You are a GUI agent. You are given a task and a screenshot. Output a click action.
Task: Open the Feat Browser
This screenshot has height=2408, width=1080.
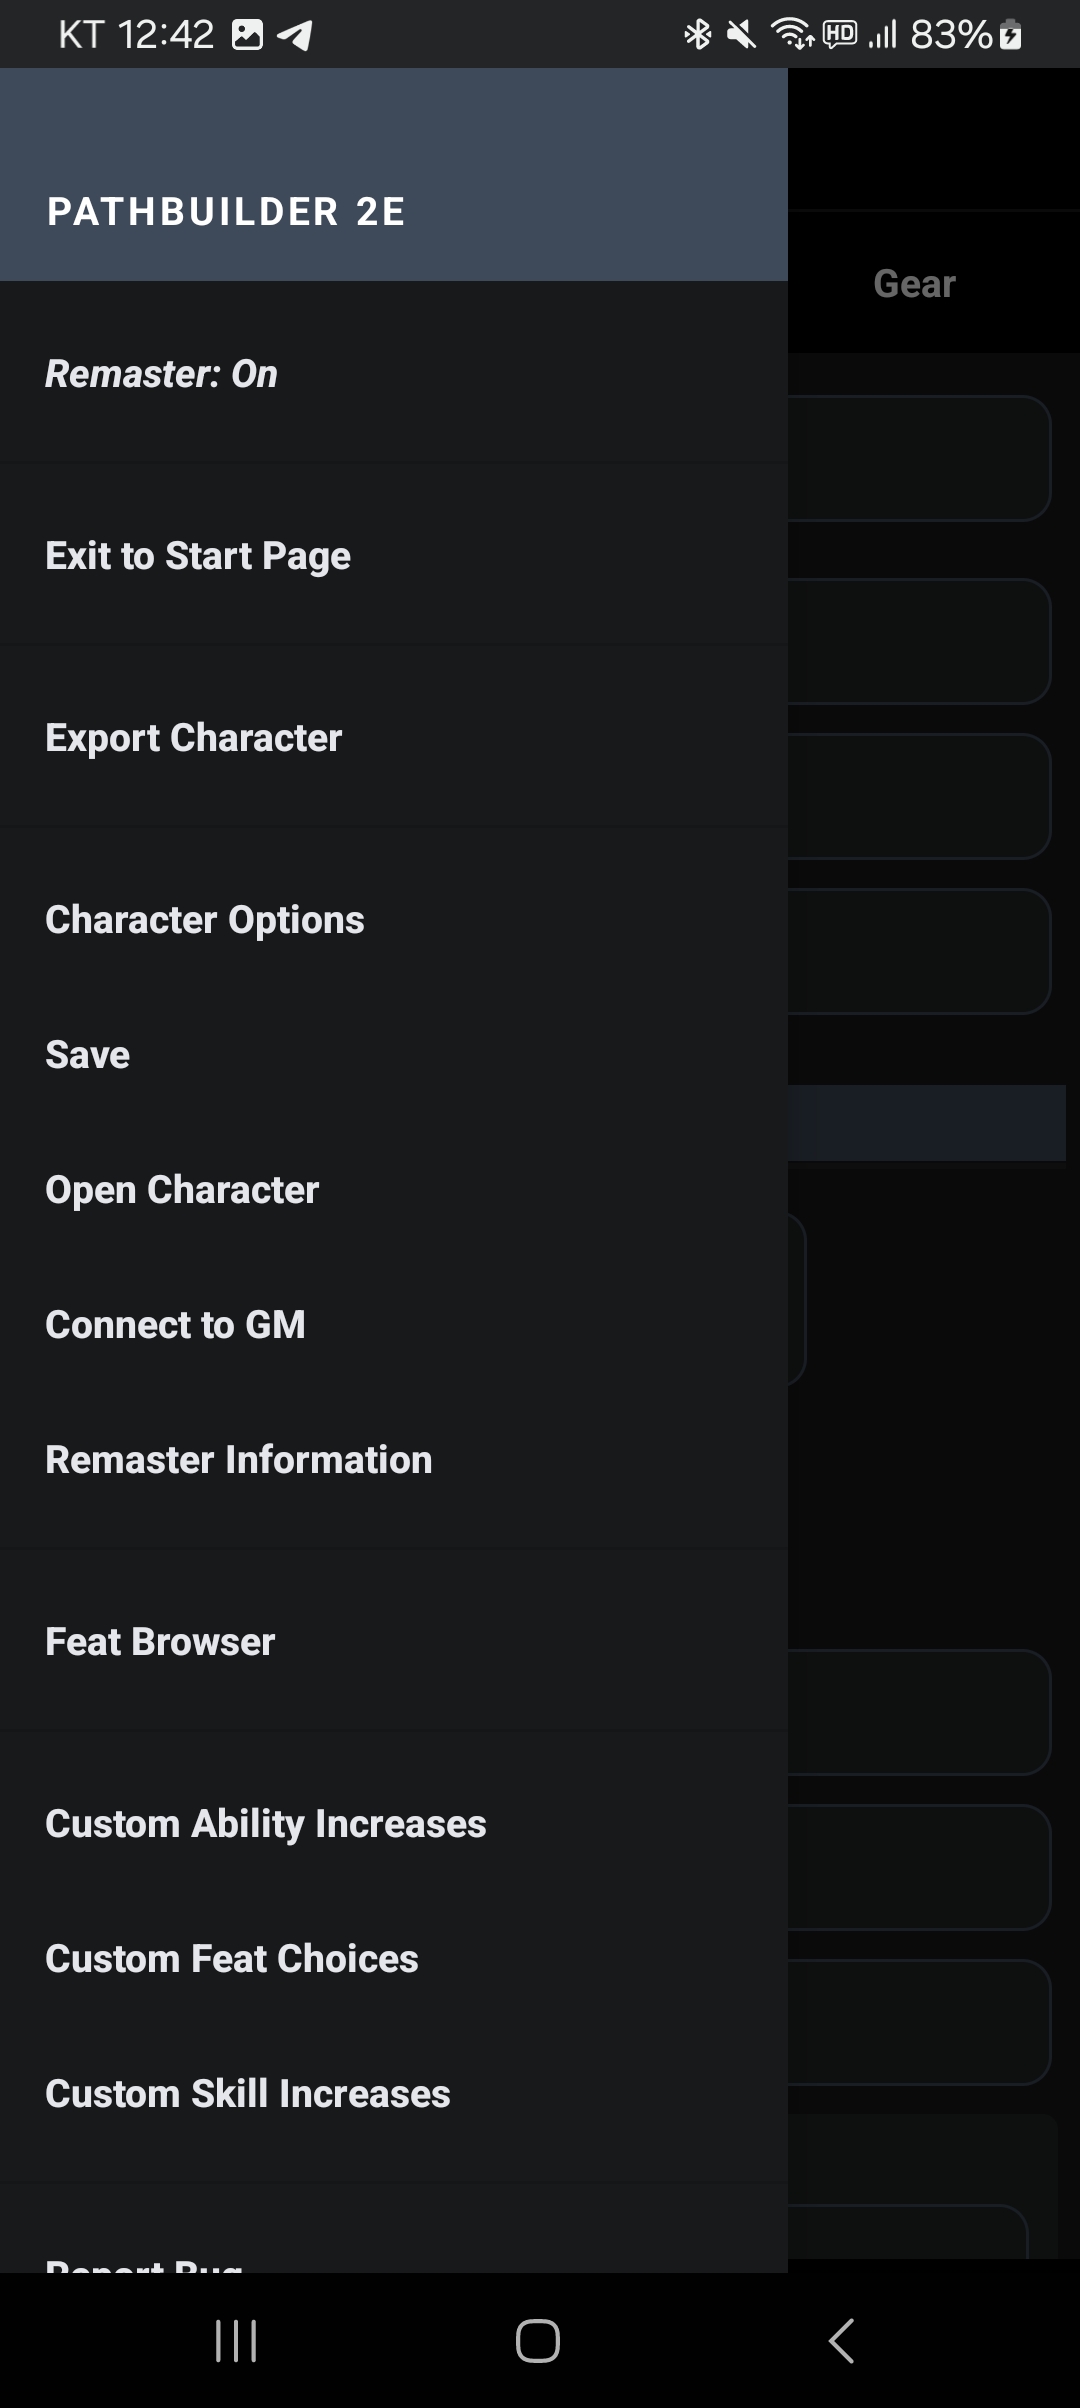tap(160, 1642)
